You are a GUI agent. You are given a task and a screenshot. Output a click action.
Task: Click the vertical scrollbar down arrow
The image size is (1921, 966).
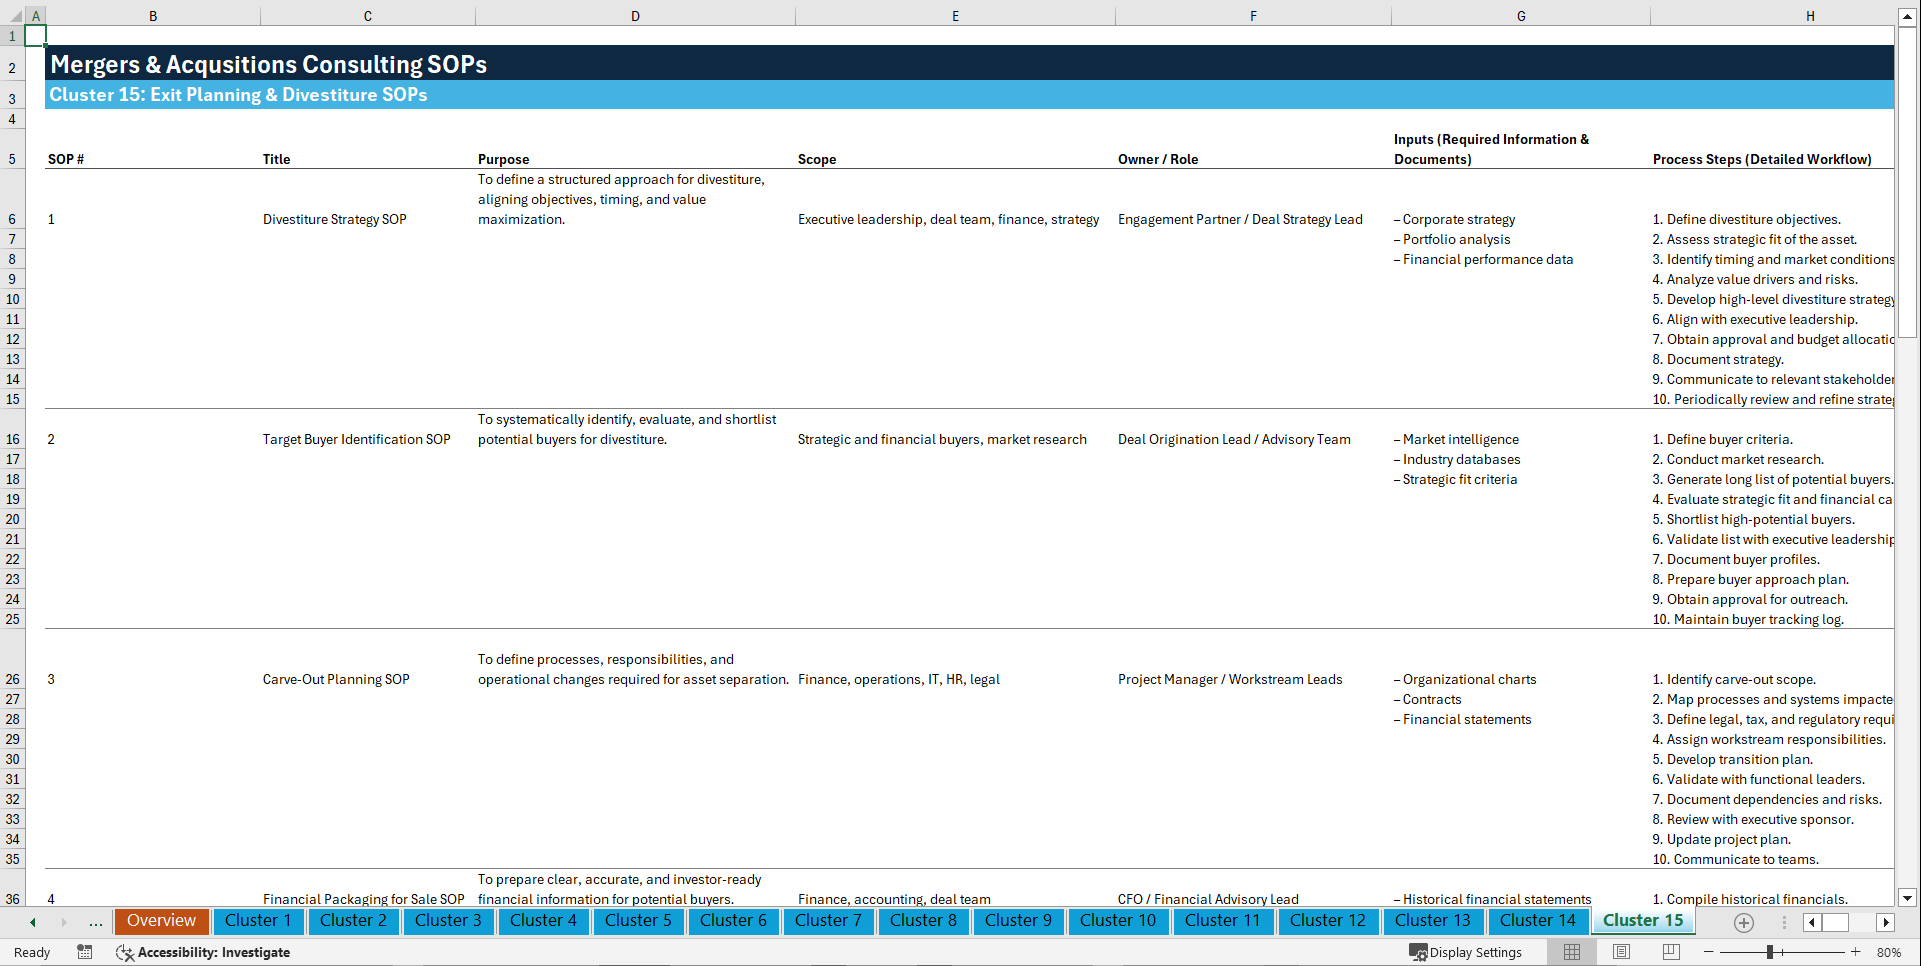coord(1908,898)
